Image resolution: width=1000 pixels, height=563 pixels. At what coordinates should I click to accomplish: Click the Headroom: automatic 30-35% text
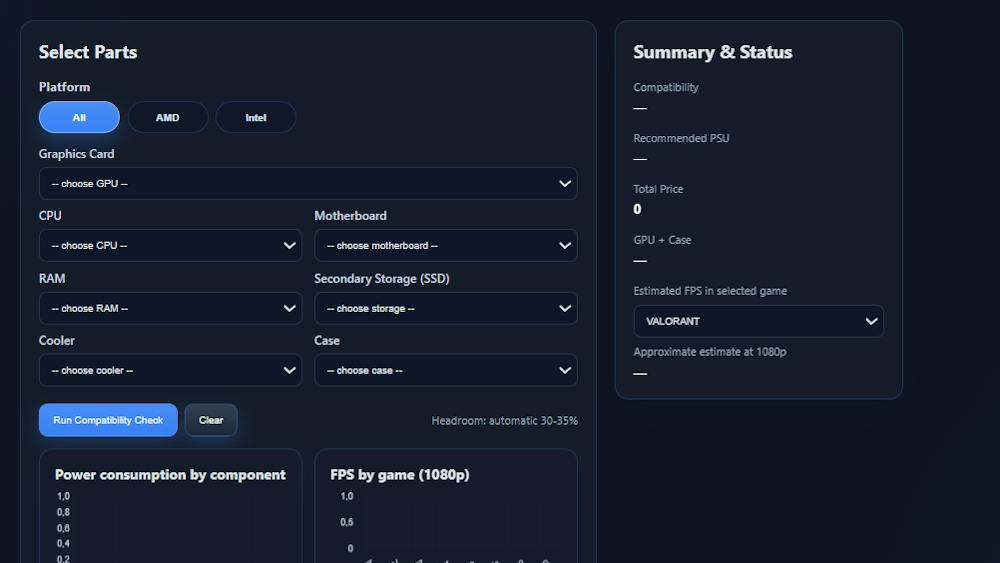click(x=504, y=421)
